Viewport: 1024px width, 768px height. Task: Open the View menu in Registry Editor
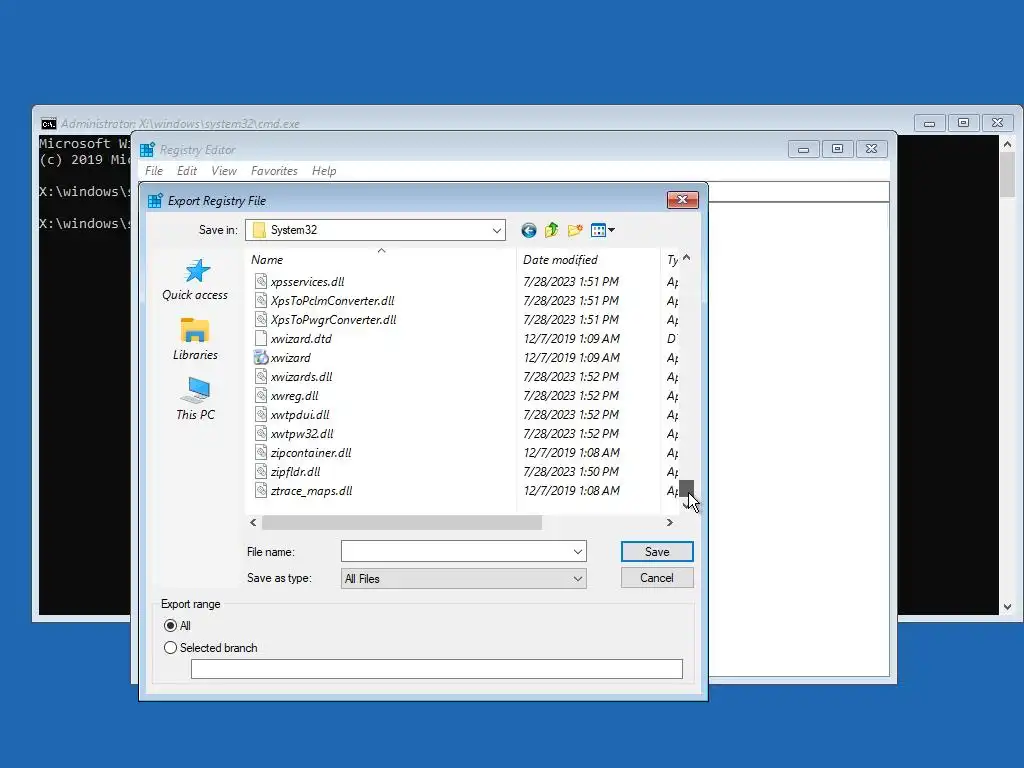224,170
